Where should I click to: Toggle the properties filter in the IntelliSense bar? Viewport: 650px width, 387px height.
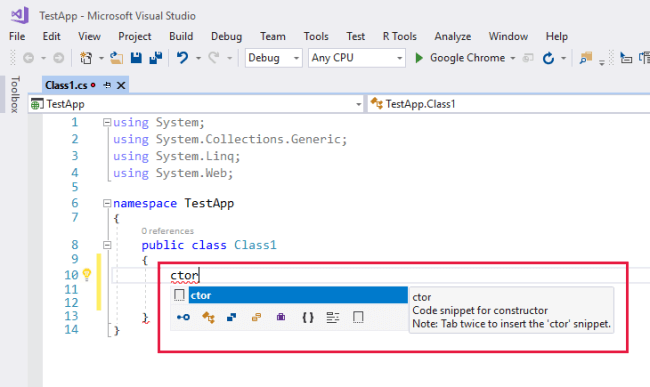tap(183, 317)
